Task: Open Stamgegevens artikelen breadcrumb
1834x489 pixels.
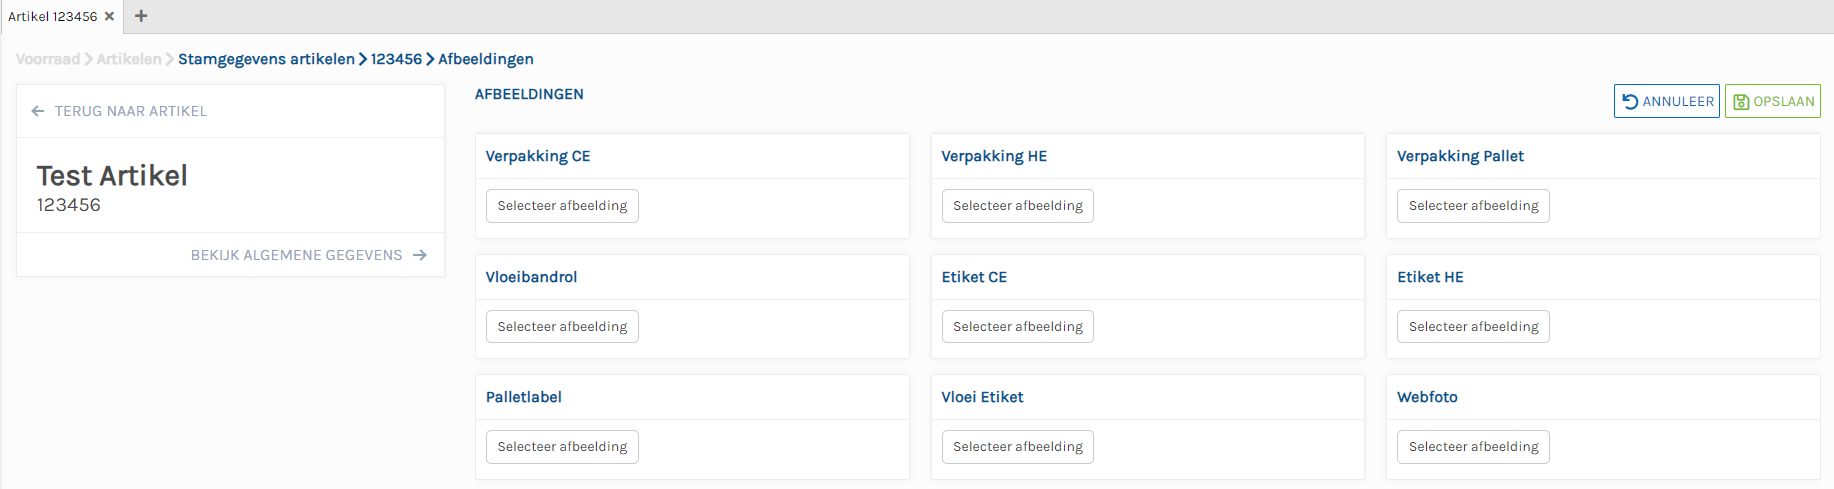Action: tap(266, 59)
